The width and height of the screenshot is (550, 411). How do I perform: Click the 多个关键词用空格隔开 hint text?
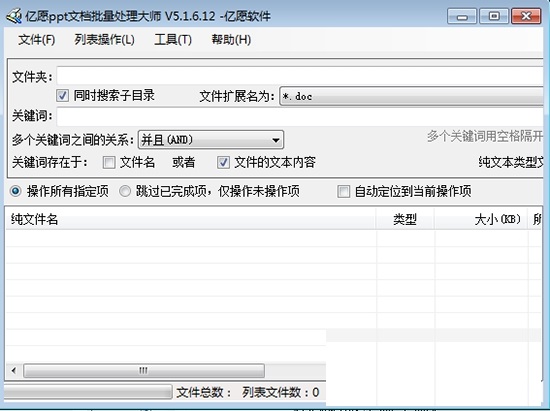[x=485, y=136]
